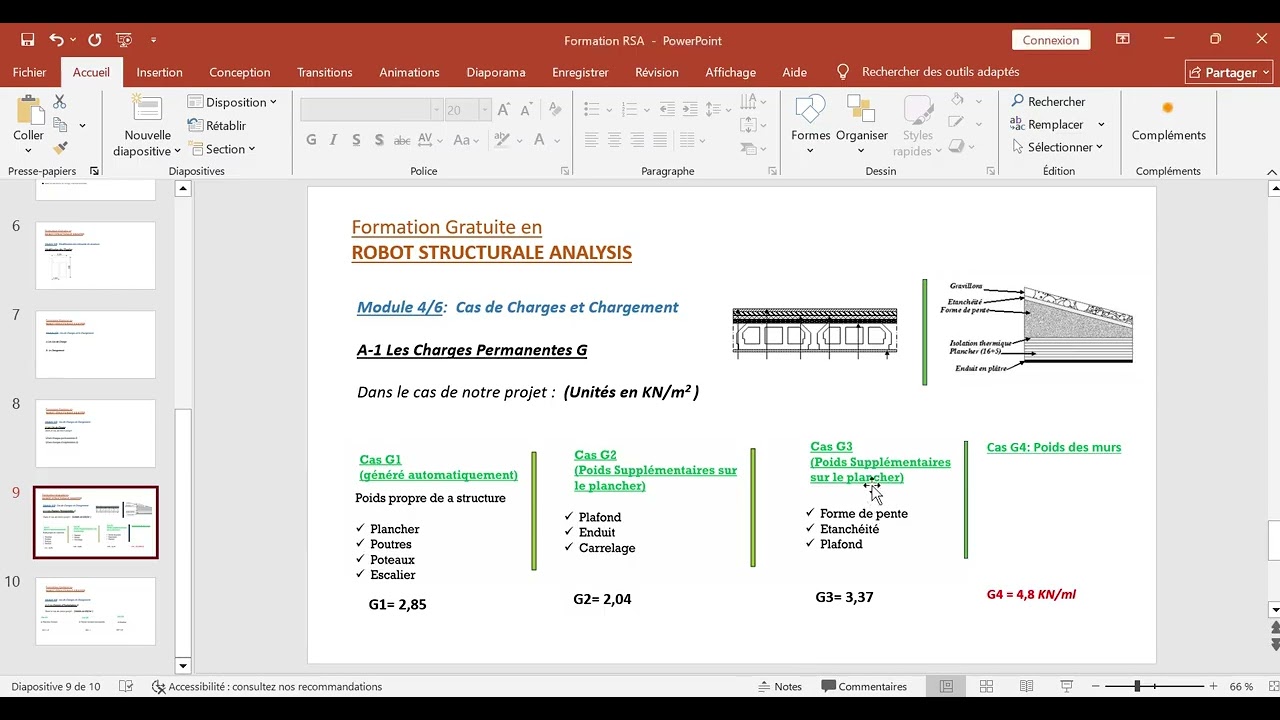Image resolution: width=1280 pixels, height=720 pixels.
Task: Insert a Nouvelle diapositive
Action: [x=147, y=126]
